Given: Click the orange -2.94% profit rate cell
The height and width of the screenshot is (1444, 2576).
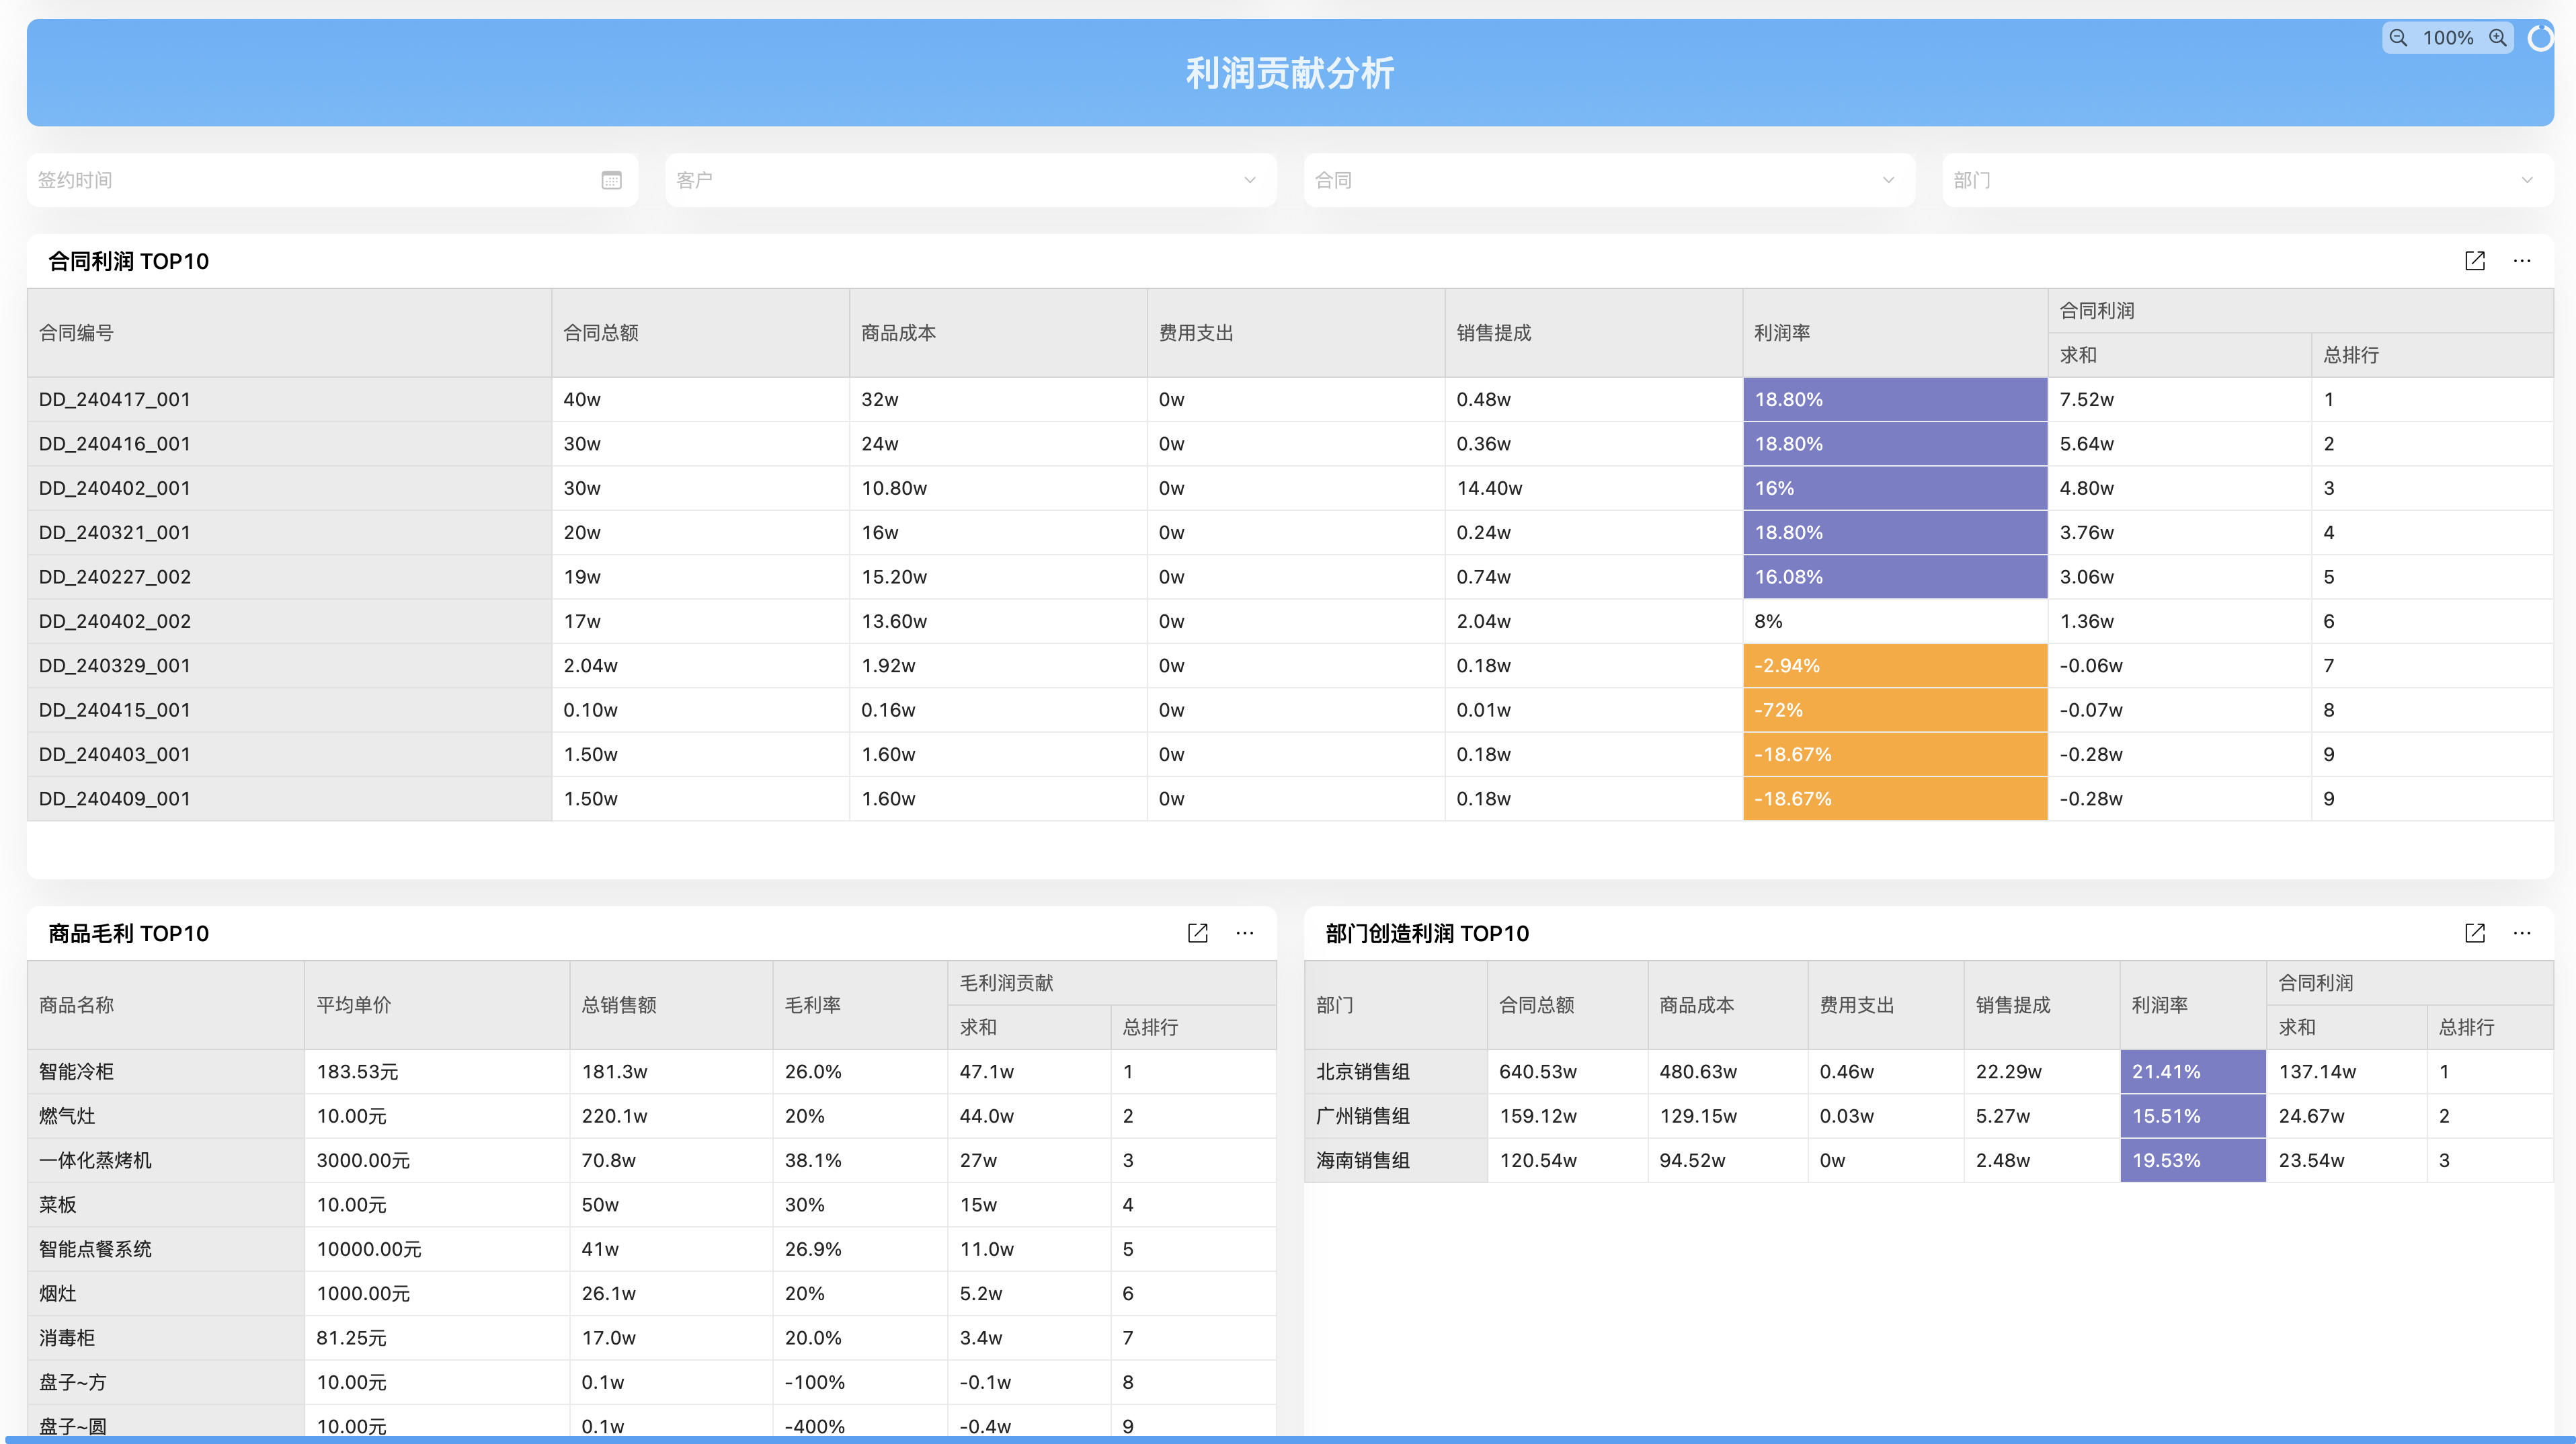Looking at the screenshot, I should pos(1895,665).
